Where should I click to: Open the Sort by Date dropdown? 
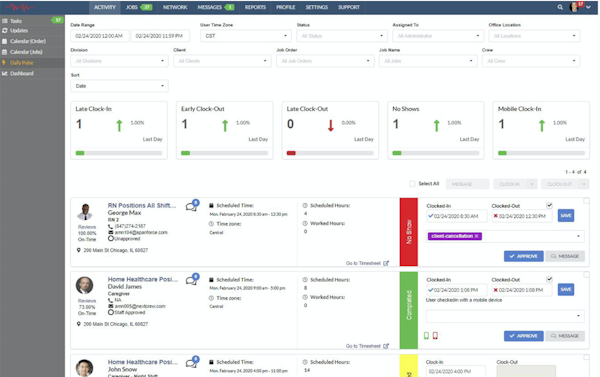point(119,86)
